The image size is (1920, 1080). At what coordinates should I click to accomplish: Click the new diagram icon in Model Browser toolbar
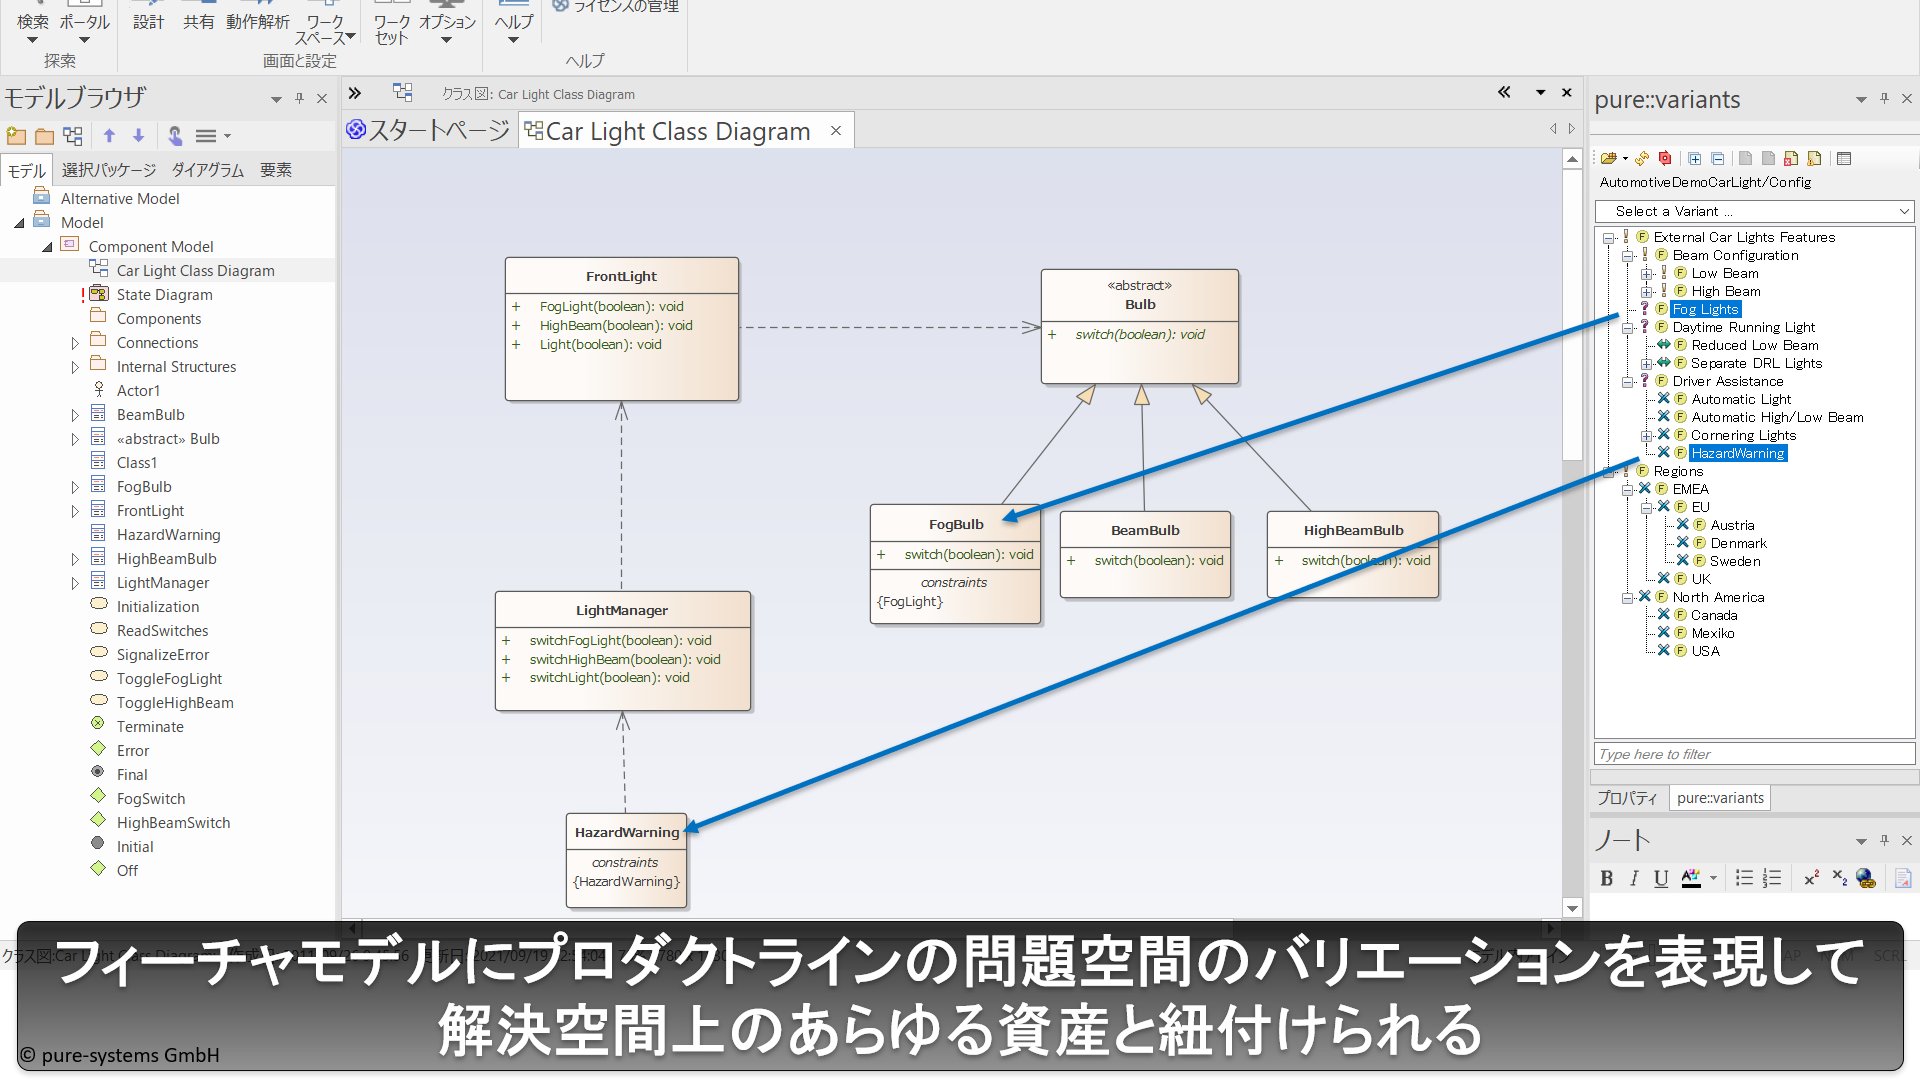pos(73,136)
